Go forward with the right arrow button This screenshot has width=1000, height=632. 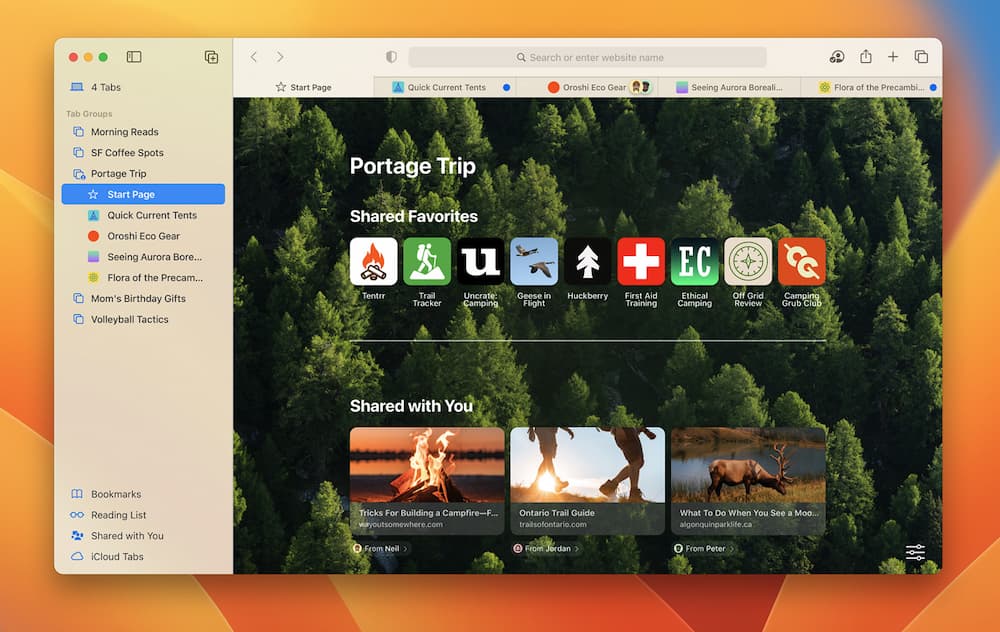tap(280, 57)
